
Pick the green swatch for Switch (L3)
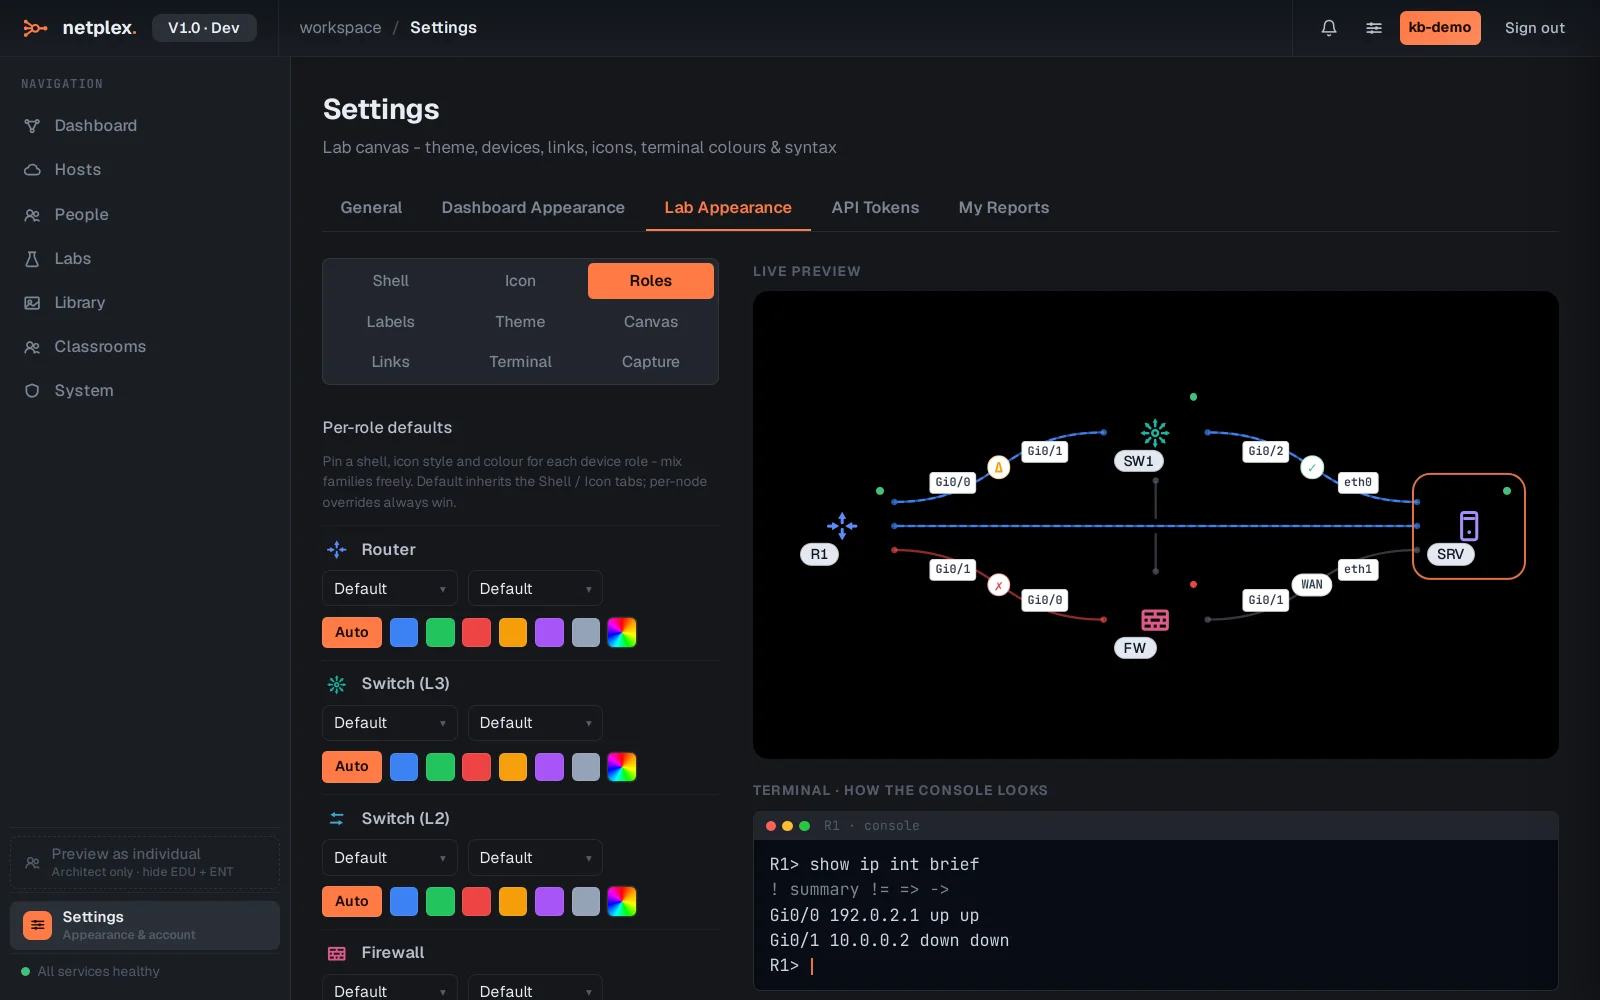tap(440, 767)
